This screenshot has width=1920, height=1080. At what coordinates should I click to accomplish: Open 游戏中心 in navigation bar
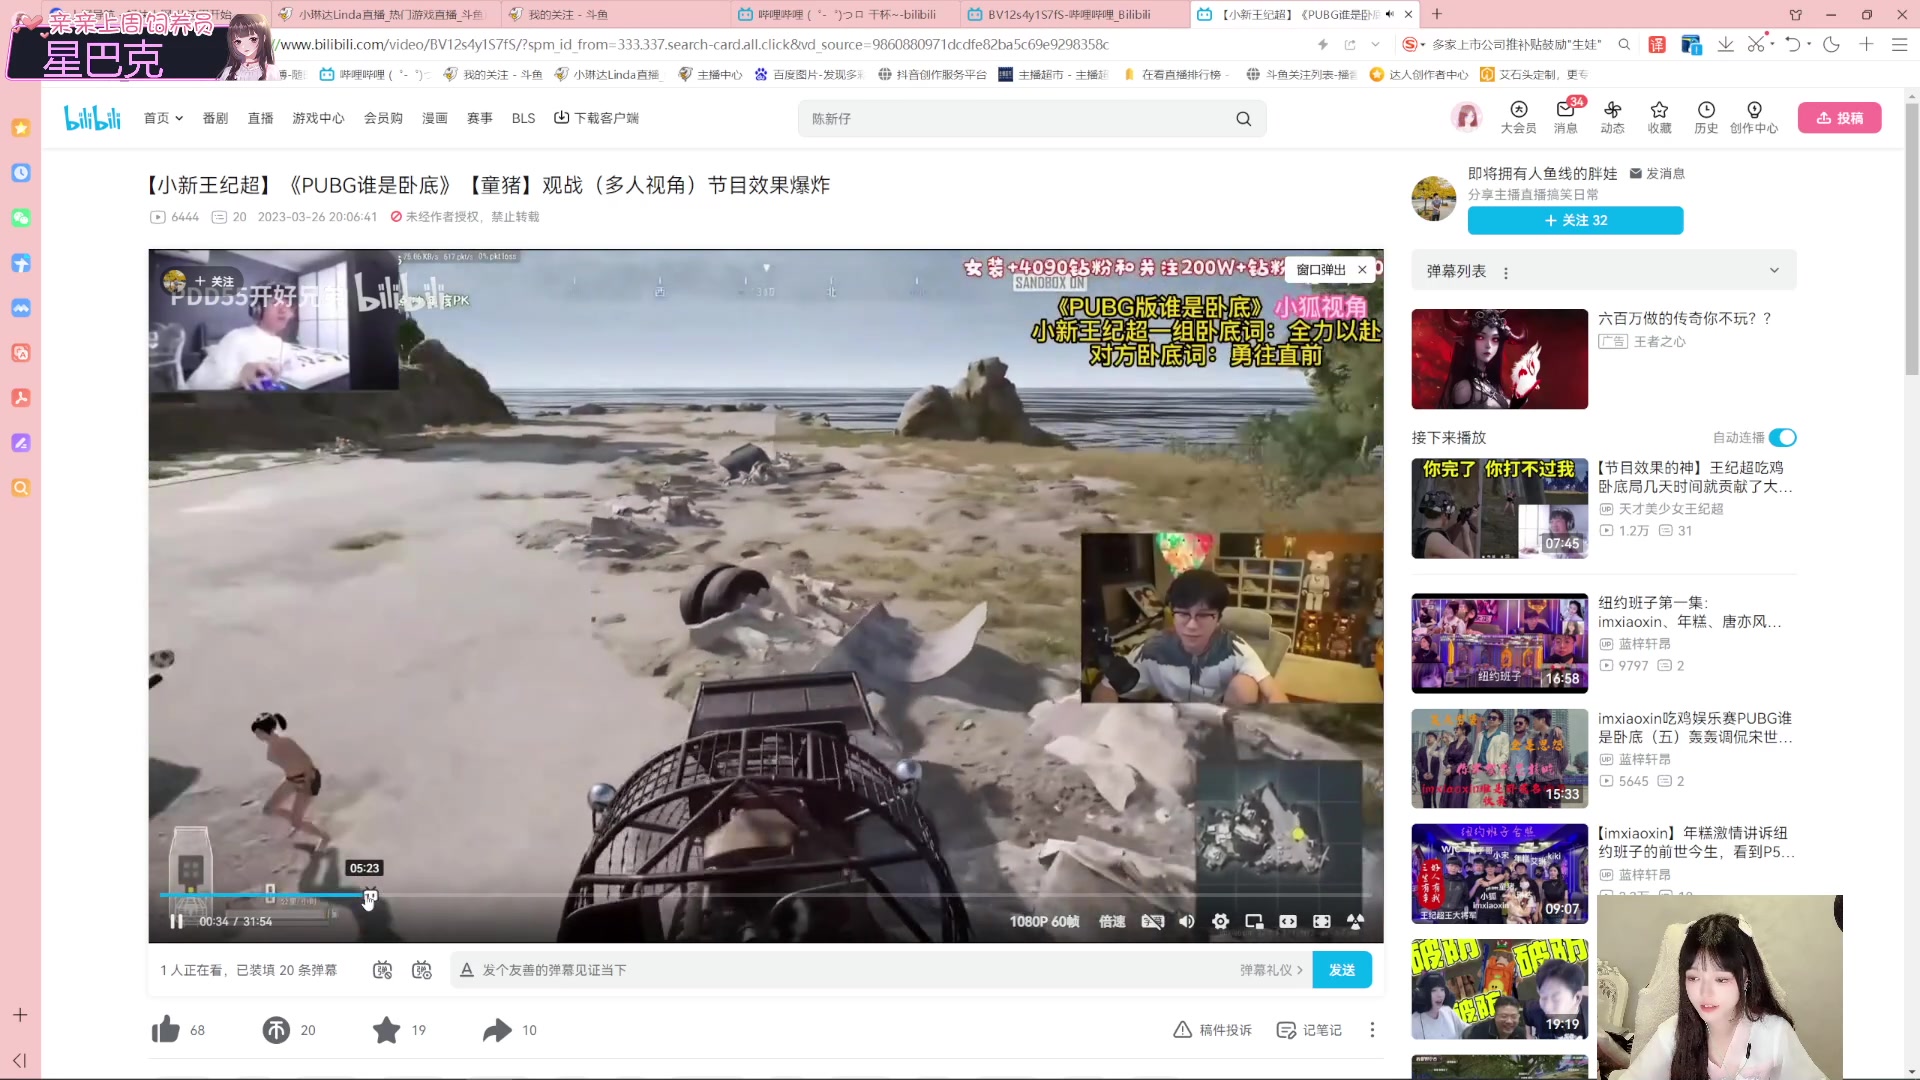tap(318, 118)
